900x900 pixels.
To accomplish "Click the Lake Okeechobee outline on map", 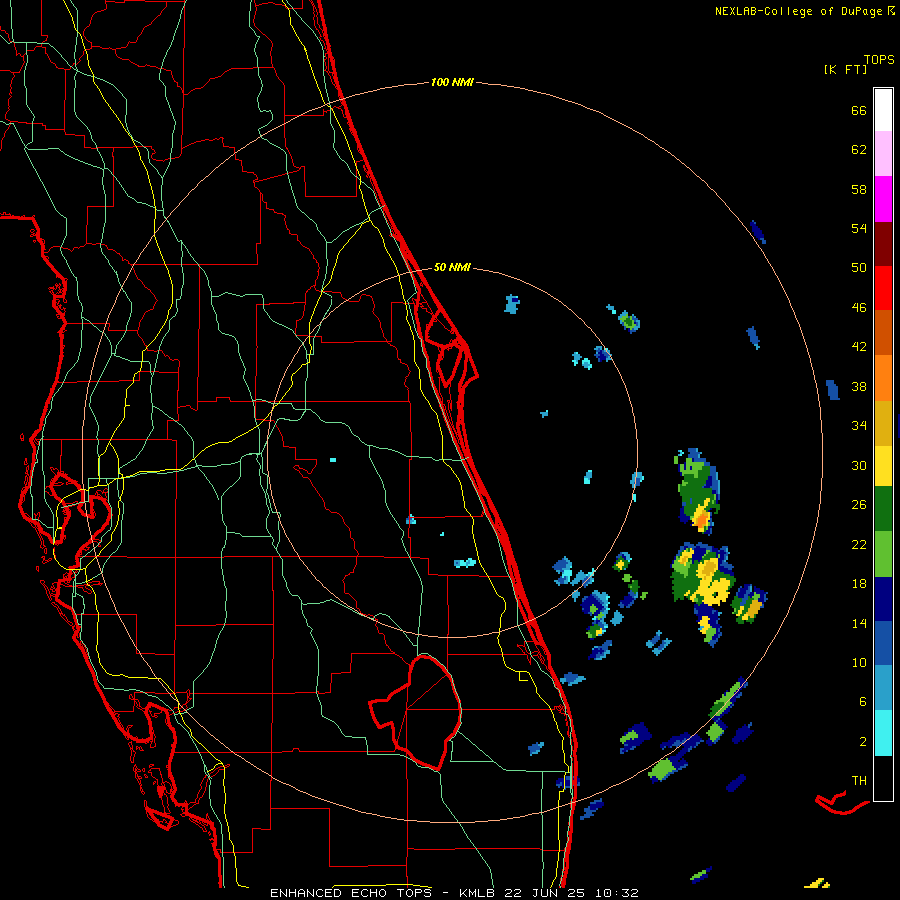I will pos(416,712).
